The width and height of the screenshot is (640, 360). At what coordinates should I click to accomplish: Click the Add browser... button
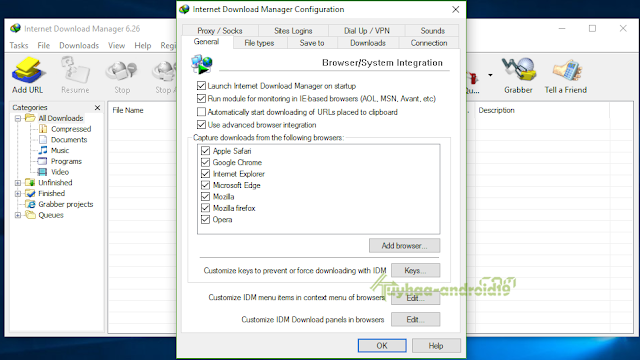click(404, 246)
